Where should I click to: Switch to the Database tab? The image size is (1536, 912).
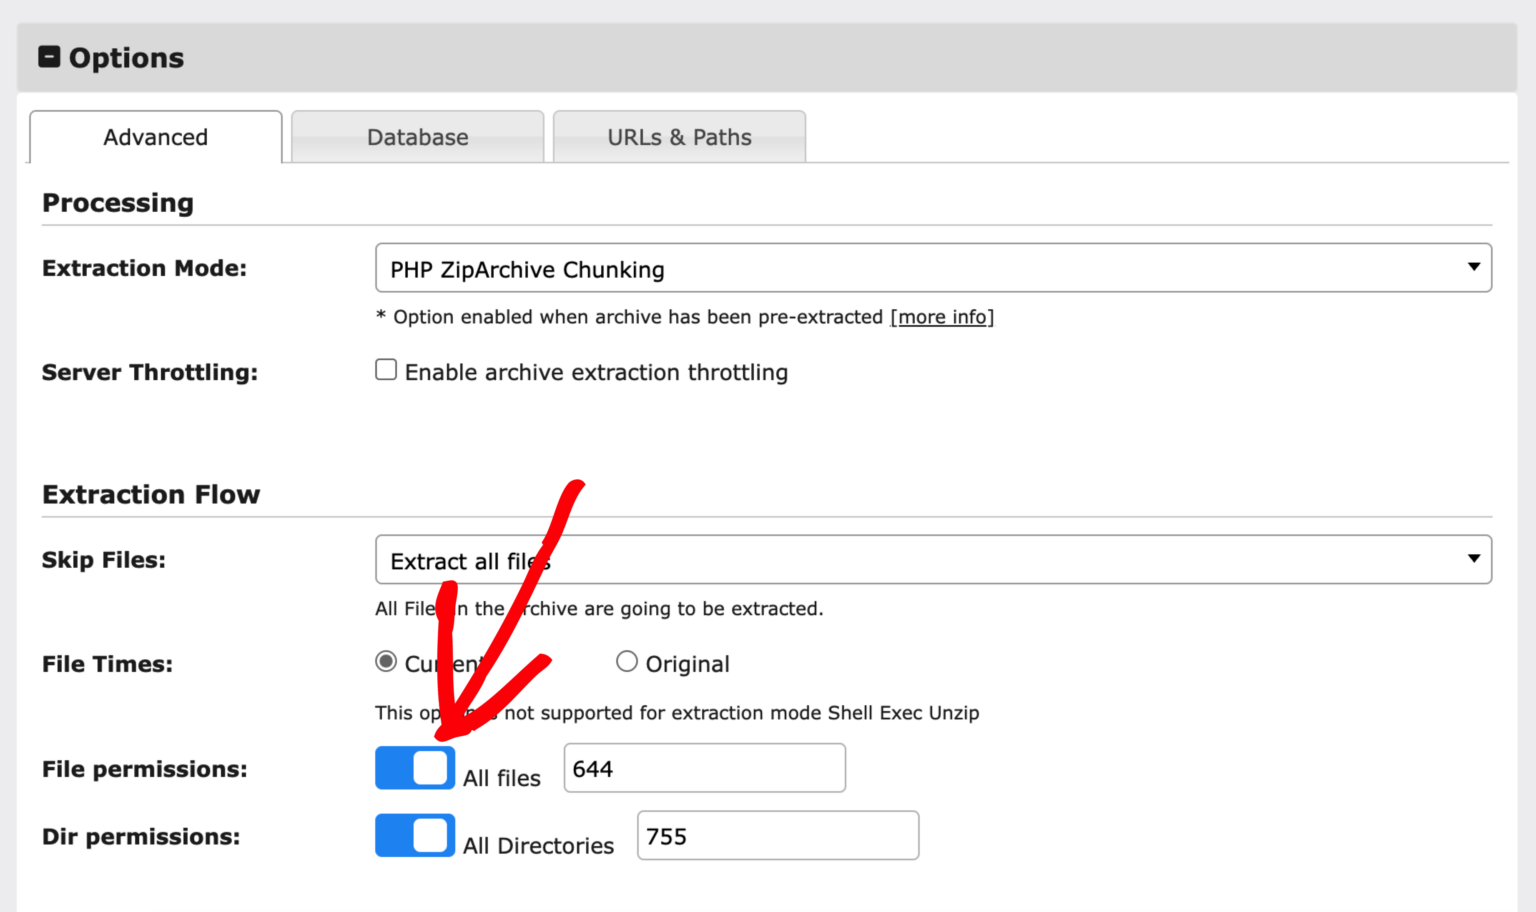tap(417, 137)
